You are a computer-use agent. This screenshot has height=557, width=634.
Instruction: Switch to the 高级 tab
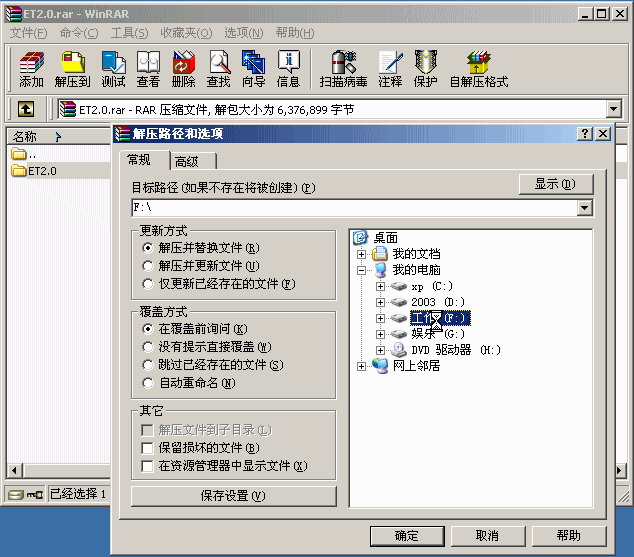(x=186, y=161)
